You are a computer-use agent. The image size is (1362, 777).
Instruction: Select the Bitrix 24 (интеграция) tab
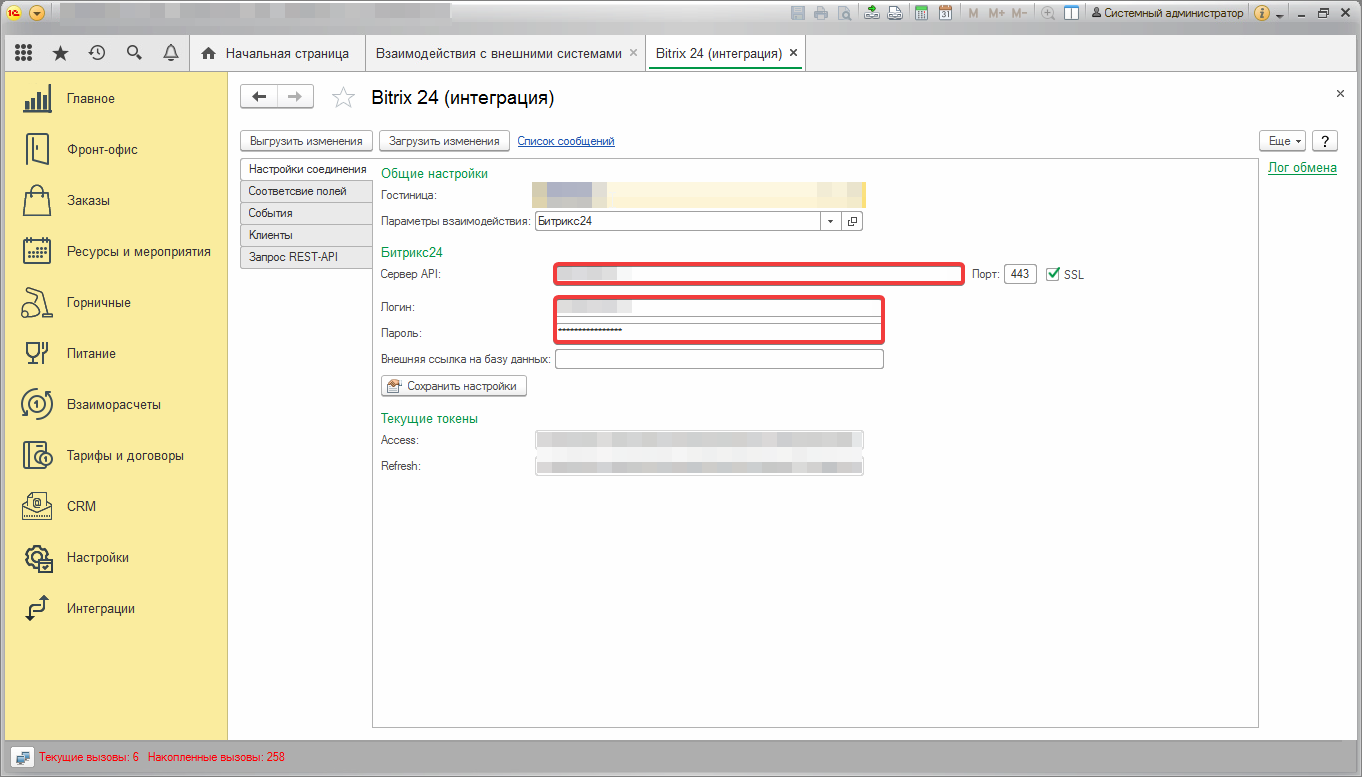pyautogui.click(x=718, y=53)
